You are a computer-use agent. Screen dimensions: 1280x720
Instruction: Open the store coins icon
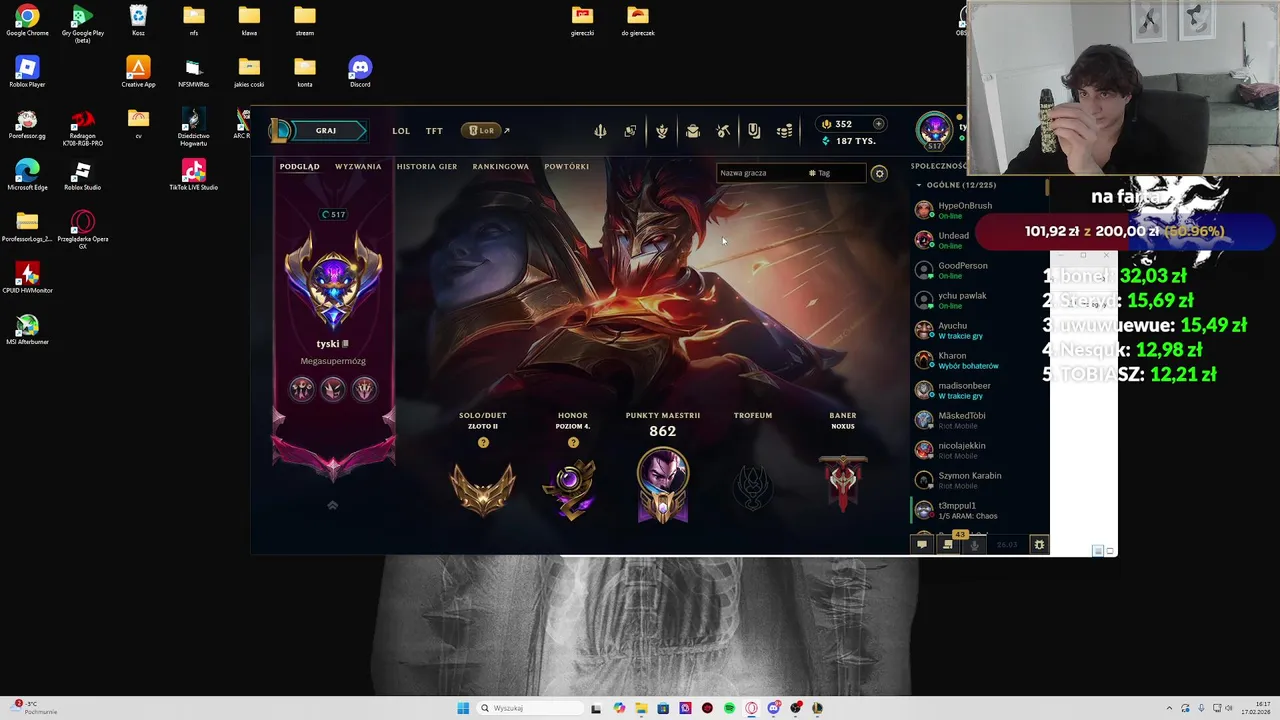click(x=785, y=131)
